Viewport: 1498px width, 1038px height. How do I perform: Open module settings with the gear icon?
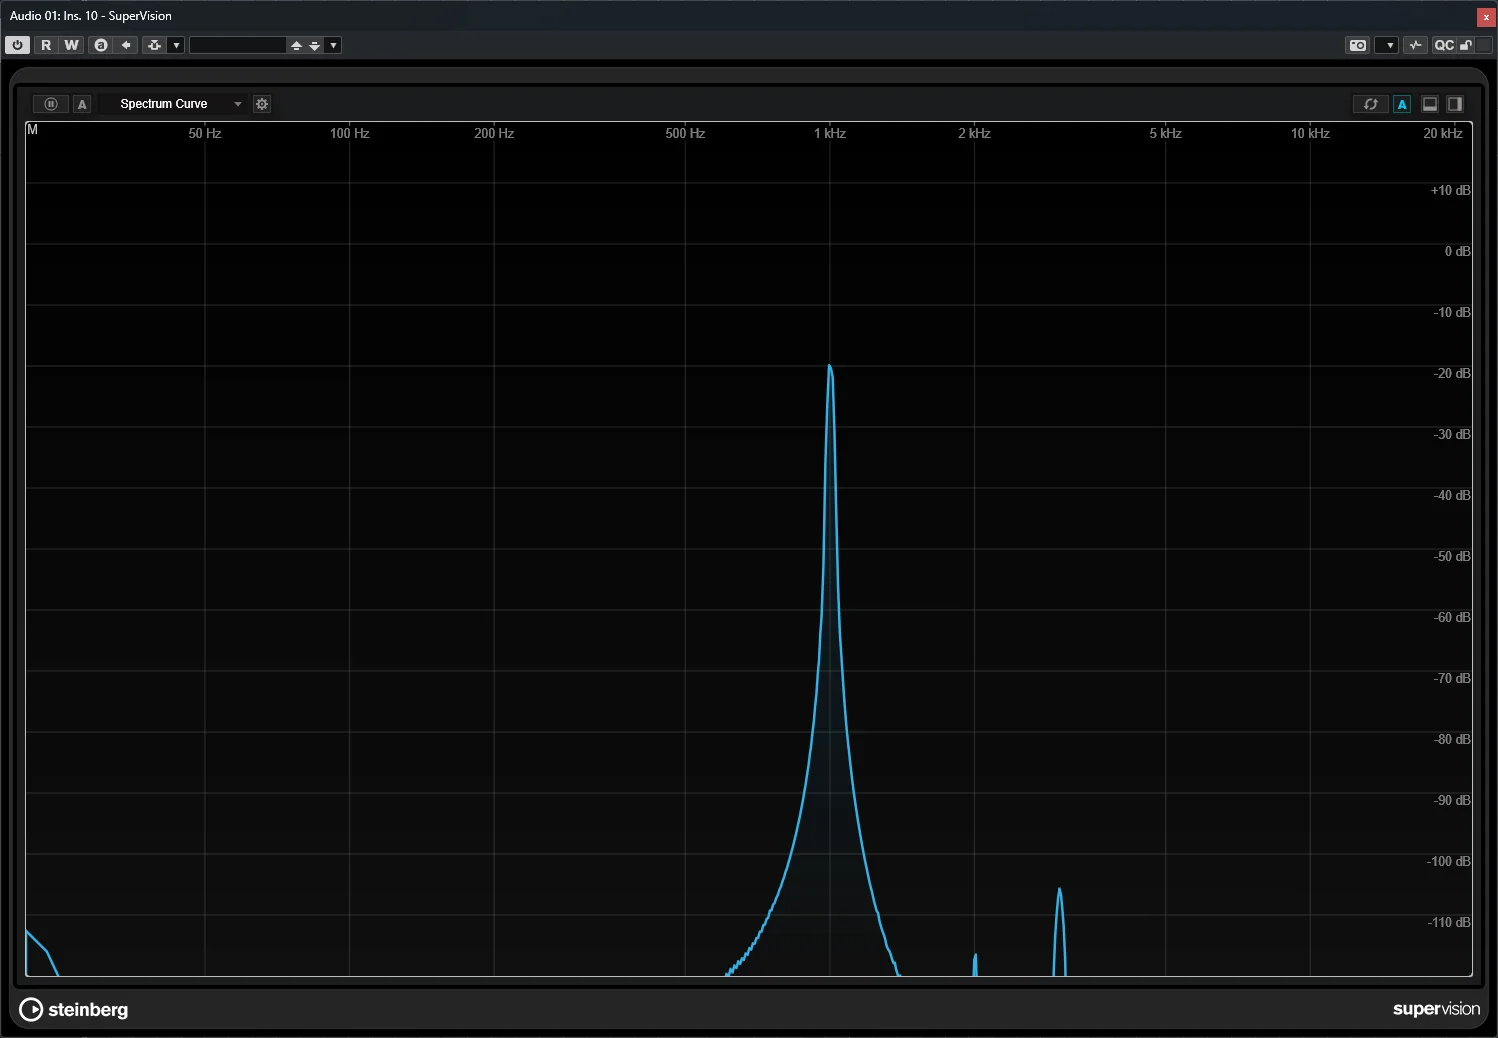262,104
